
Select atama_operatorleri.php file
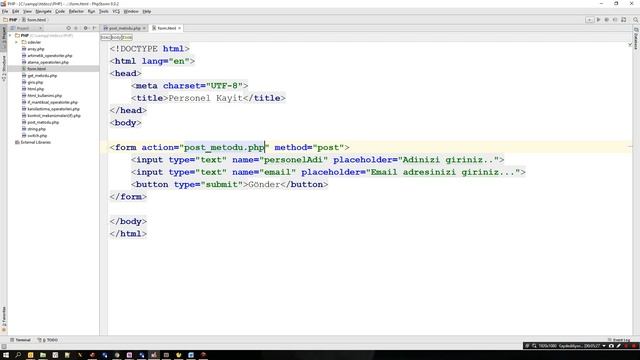(x=45, y=62)
